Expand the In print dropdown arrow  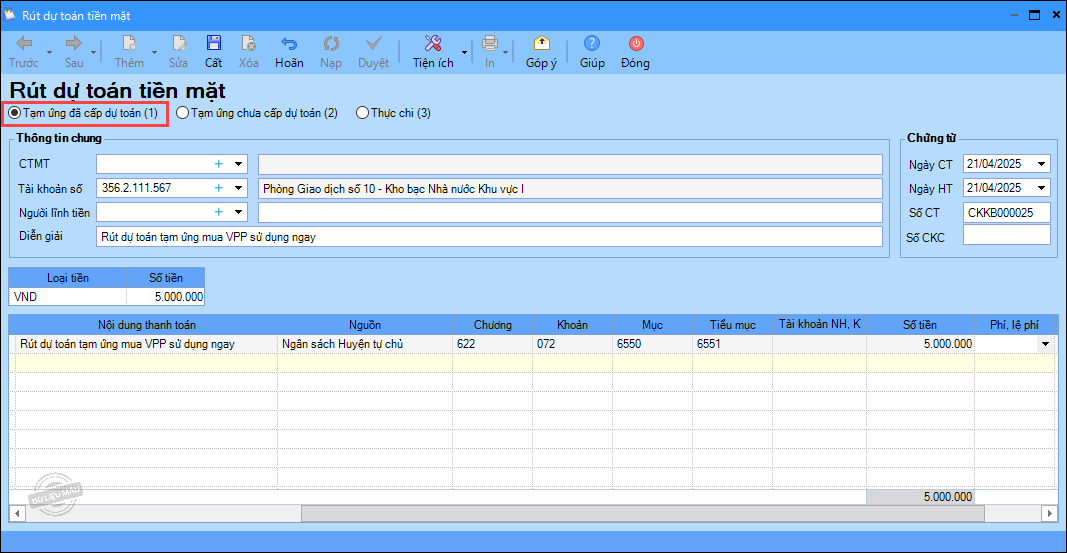pos(506,52)
